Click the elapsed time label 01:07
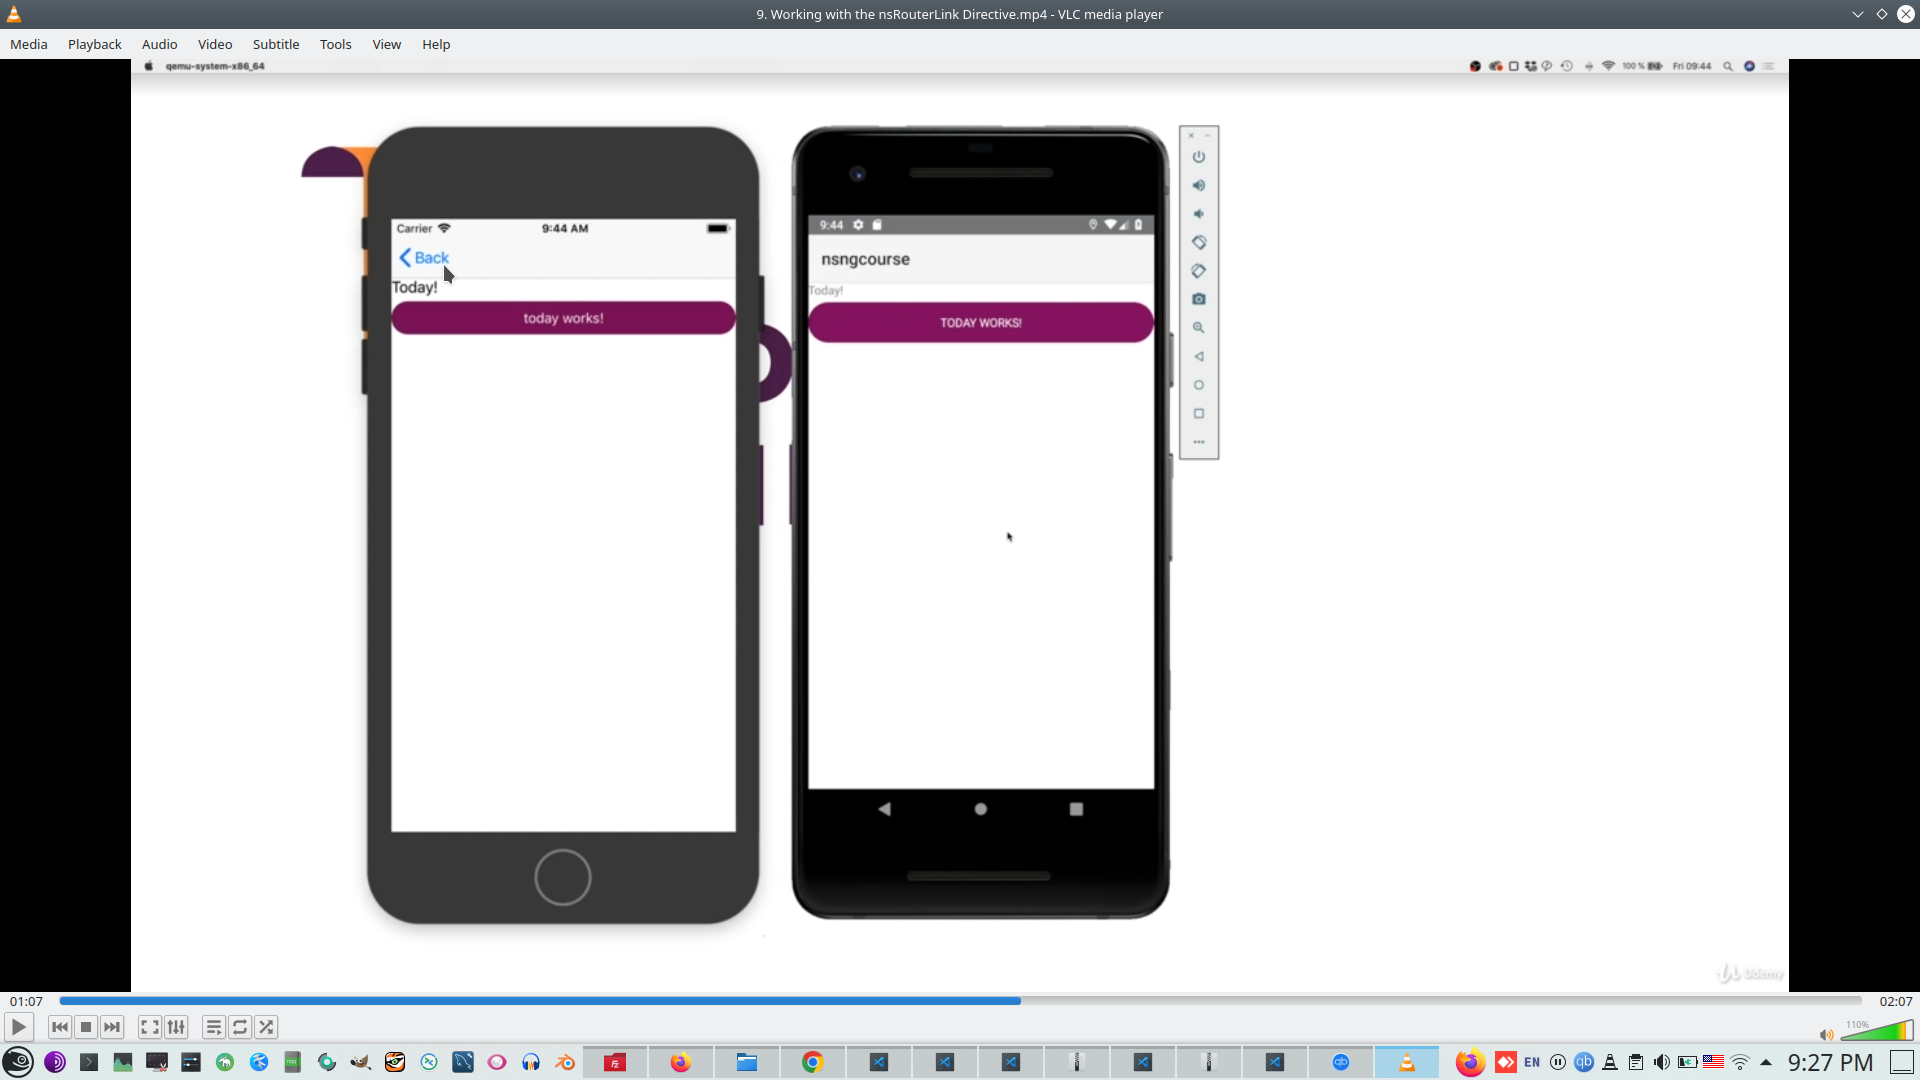The height and width of the screenshot is (1080, 1920). point(26,1001)
